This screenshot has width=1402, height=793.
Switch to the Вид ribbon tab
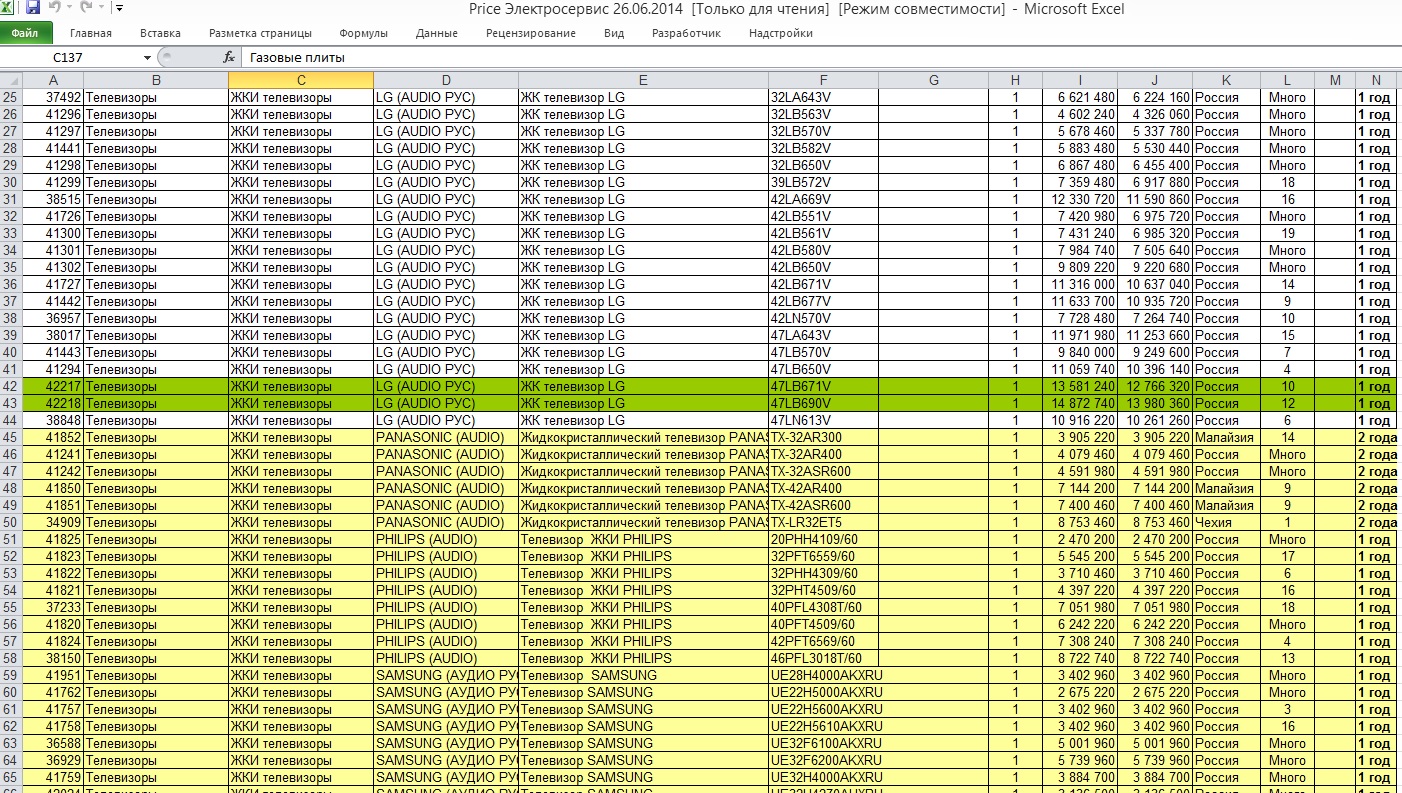pyautogui.click(x=614, y=33)
